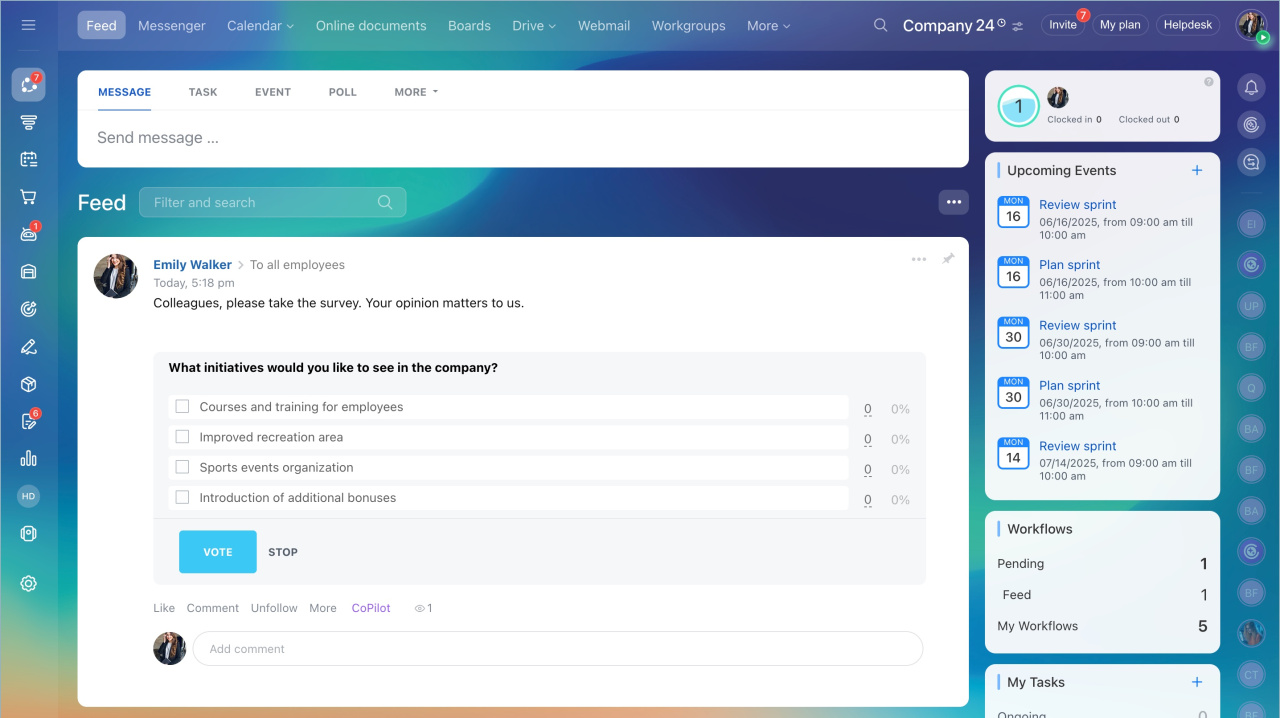Open CoPilot link under the post

[371, 608]
